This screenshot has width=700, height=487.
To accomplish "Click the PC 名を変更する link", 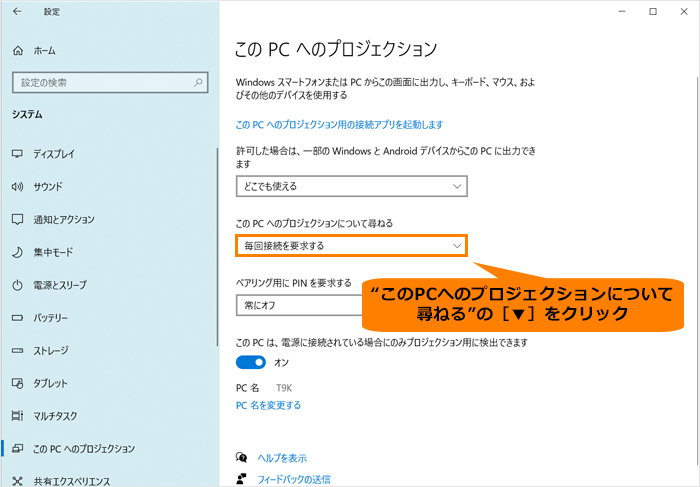I will (268, 405).
